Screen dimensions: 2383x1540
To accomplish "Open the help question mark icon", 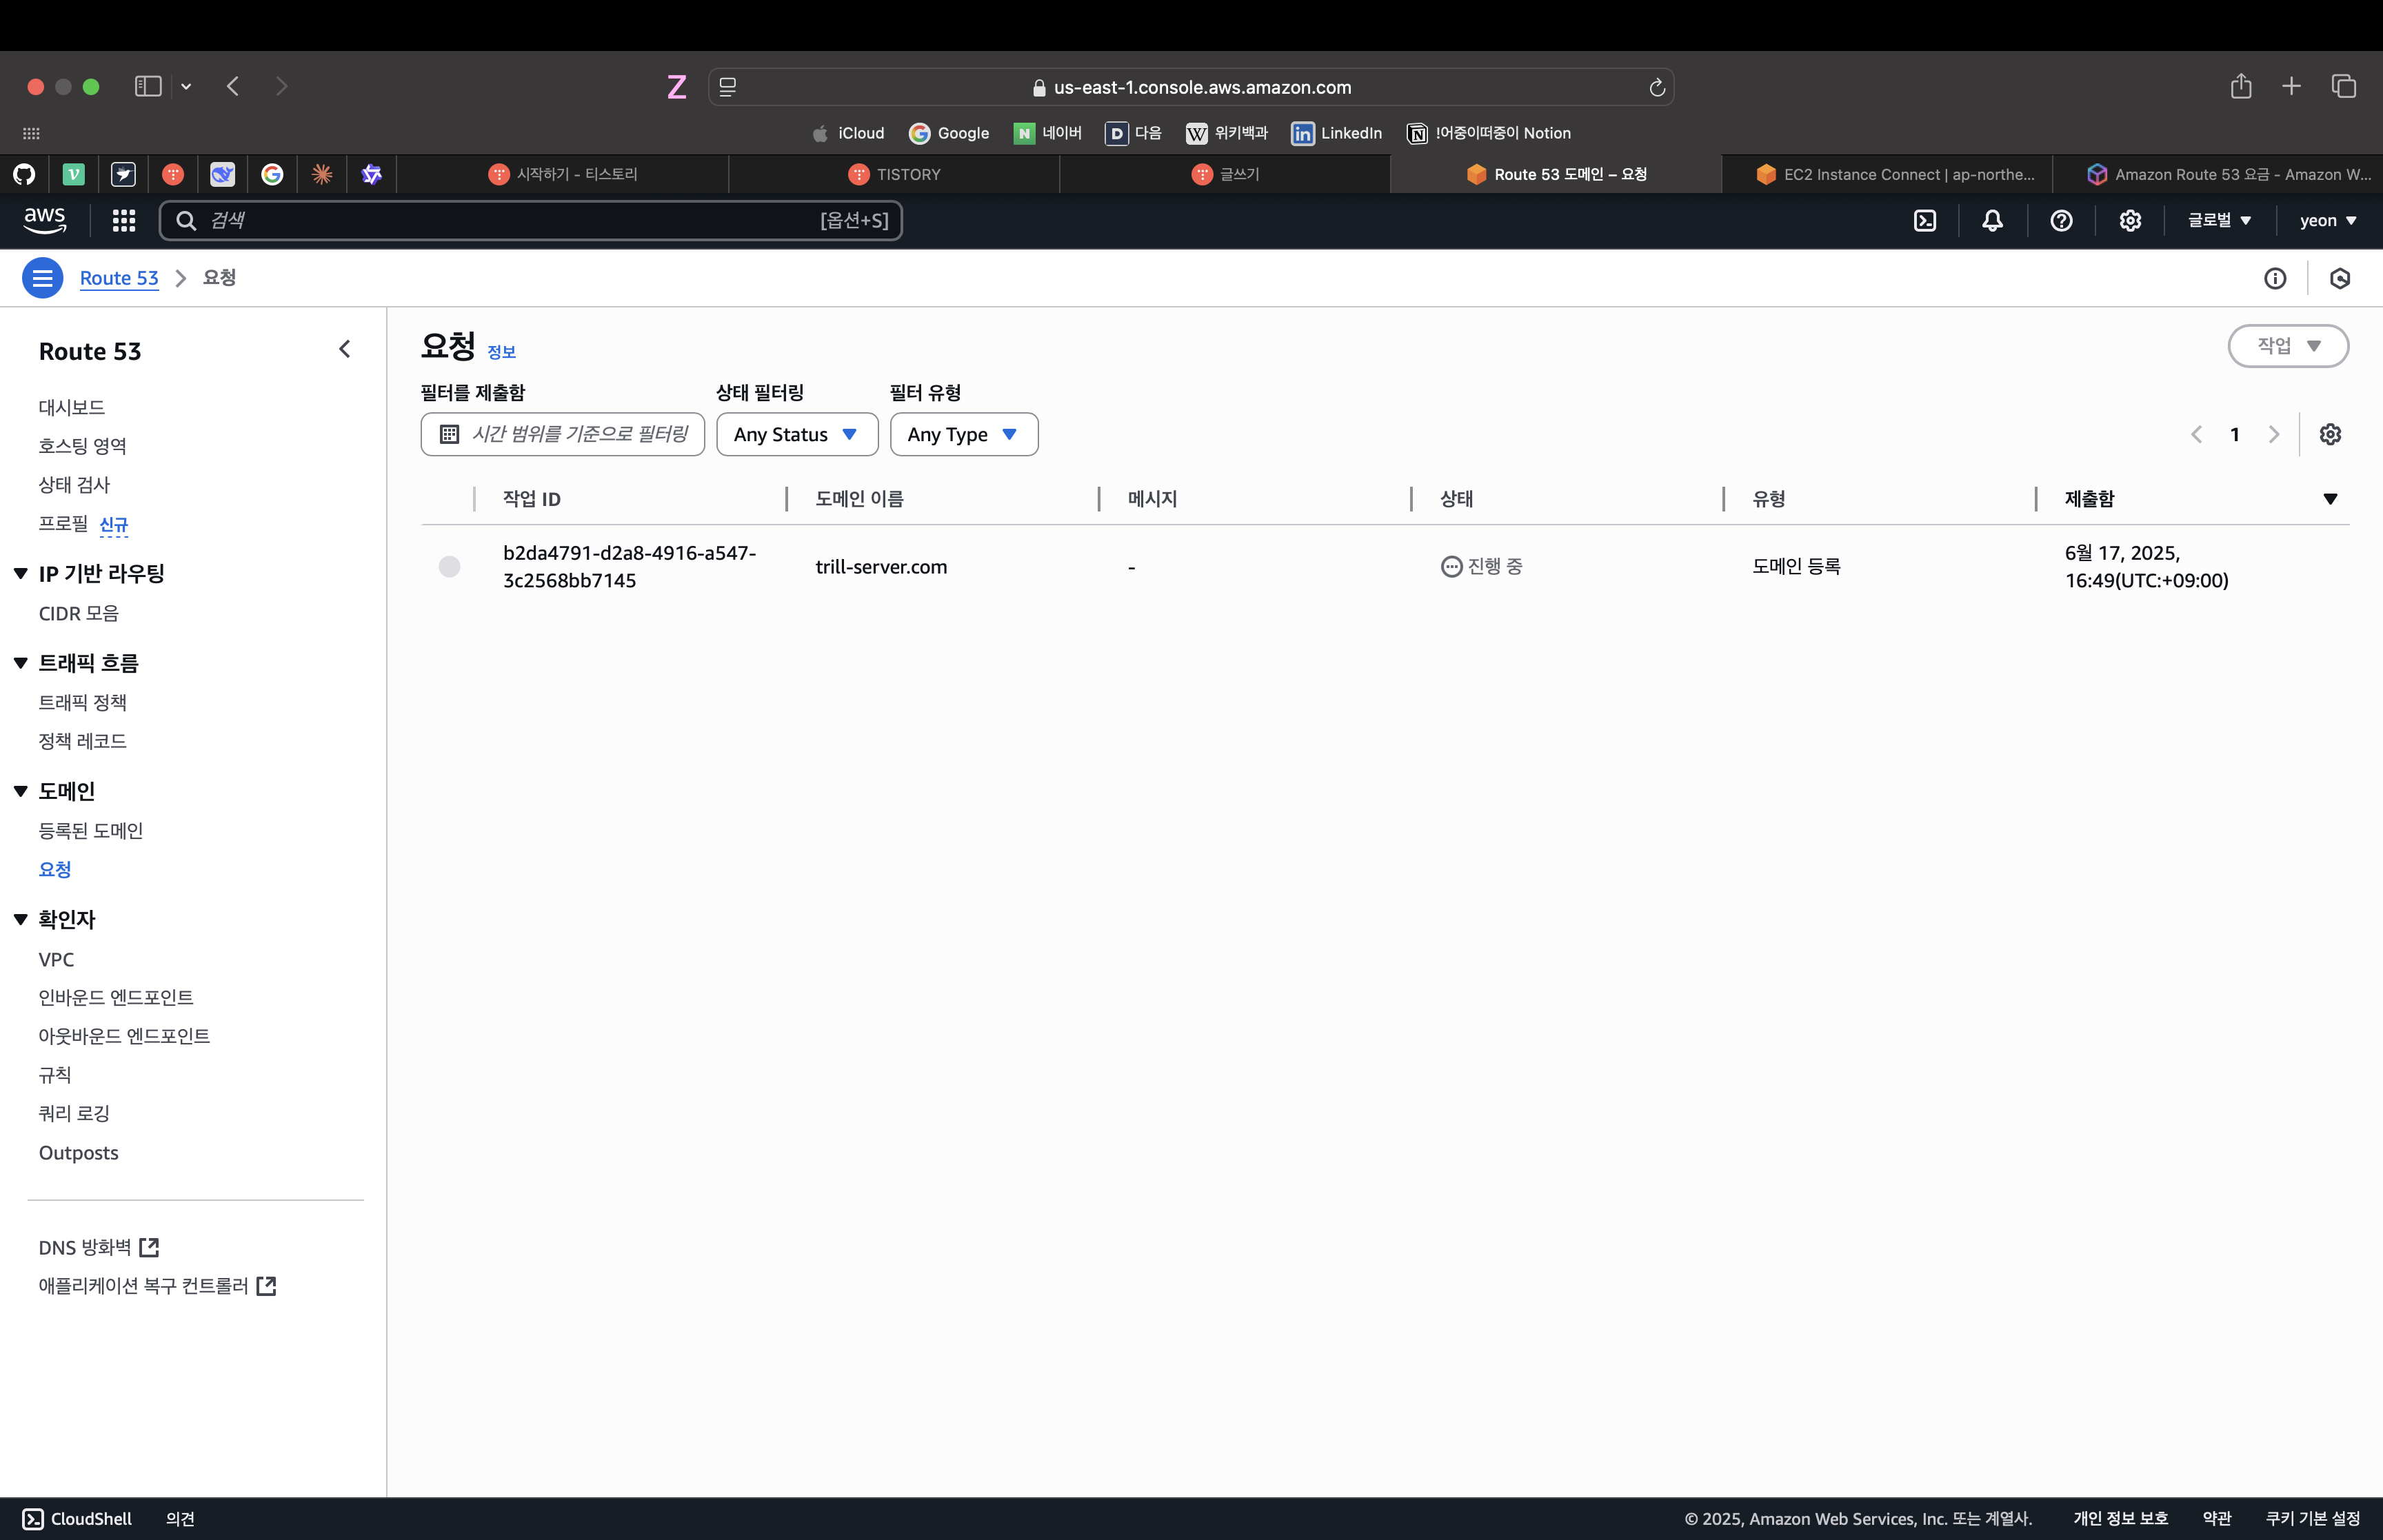I will pos(2061,221).
